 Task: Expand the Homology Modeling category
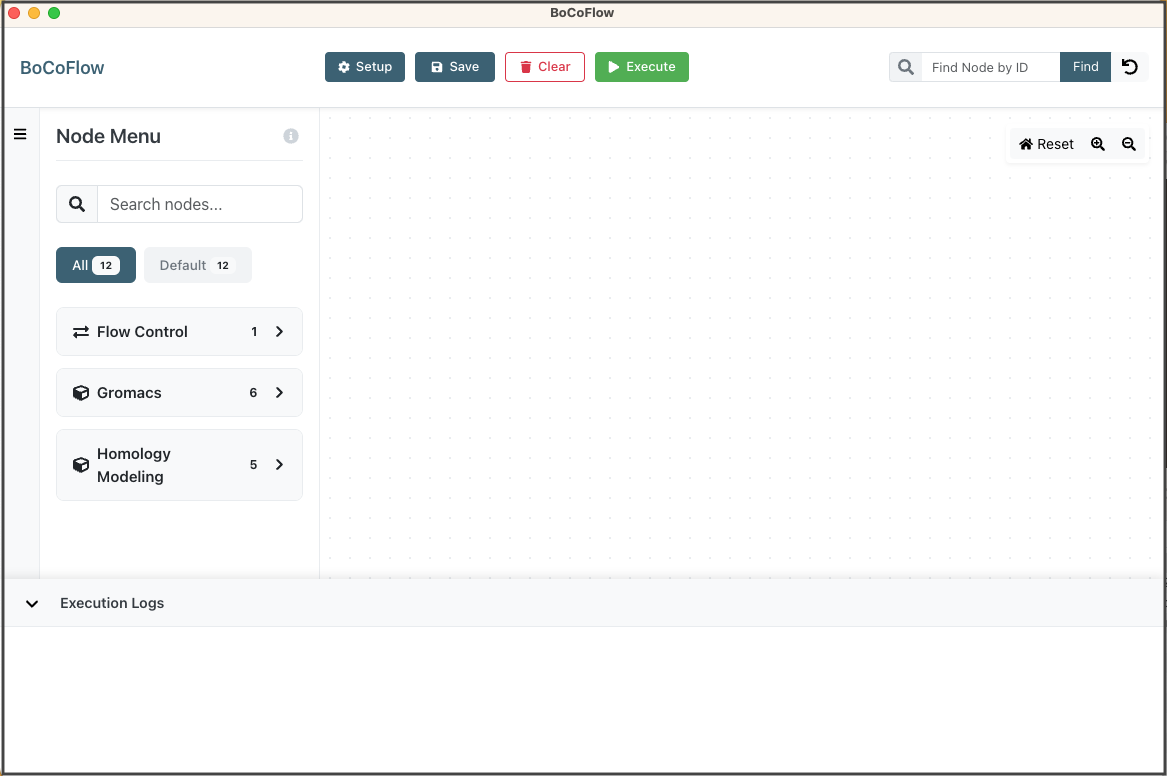[x=179, y=465]
